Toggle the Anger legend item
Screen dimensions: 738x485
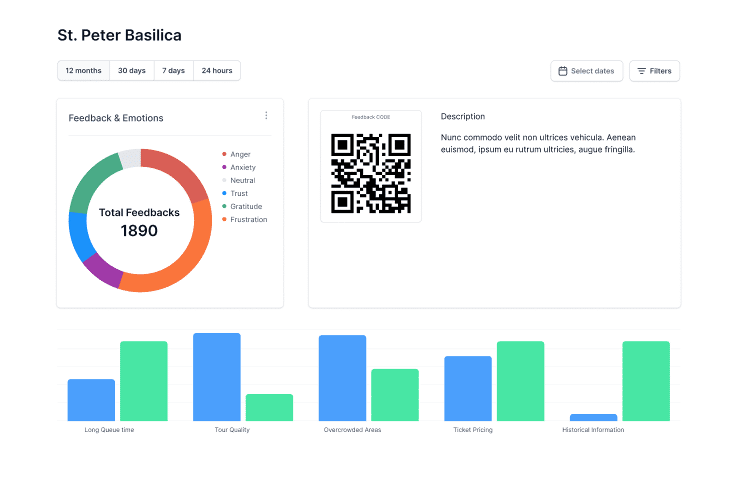point(240,154)
